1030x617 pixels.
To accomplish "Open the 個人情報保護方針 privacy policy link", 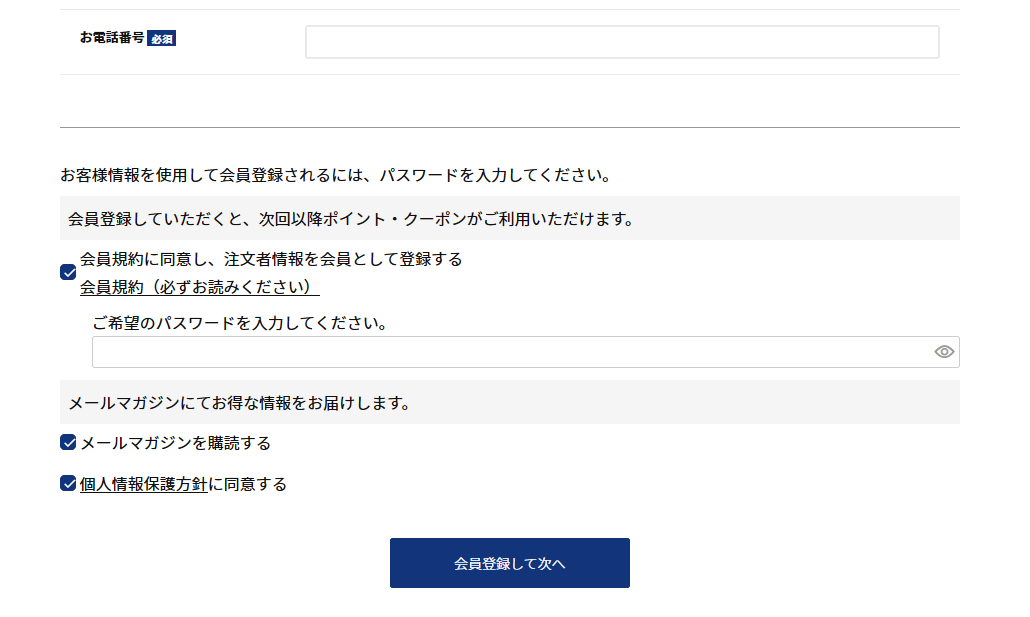I will 142,483.
